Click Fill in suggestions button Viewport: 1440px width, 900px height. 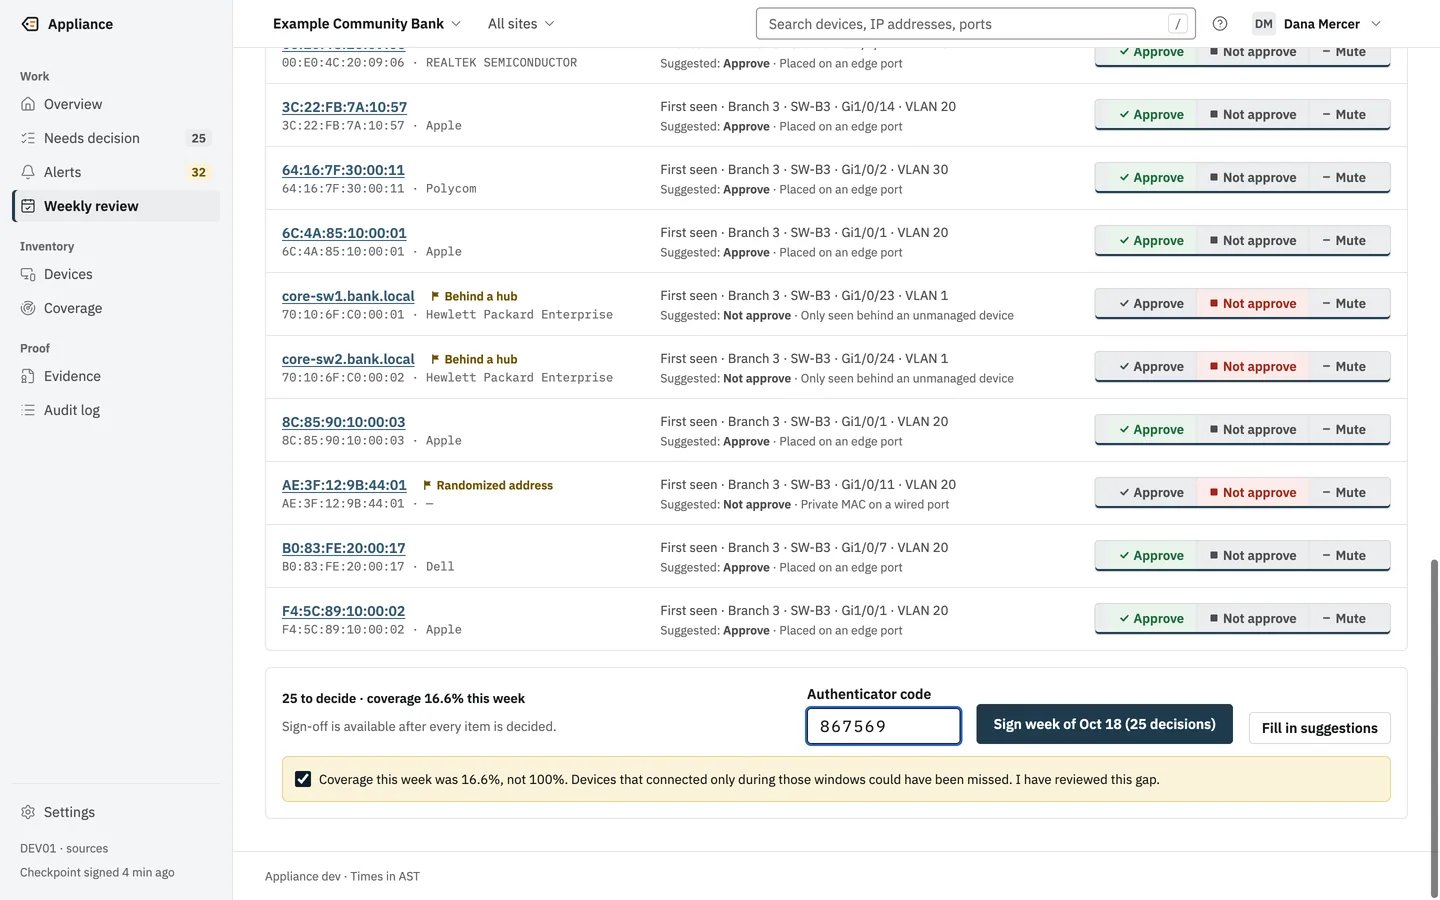1319,728
